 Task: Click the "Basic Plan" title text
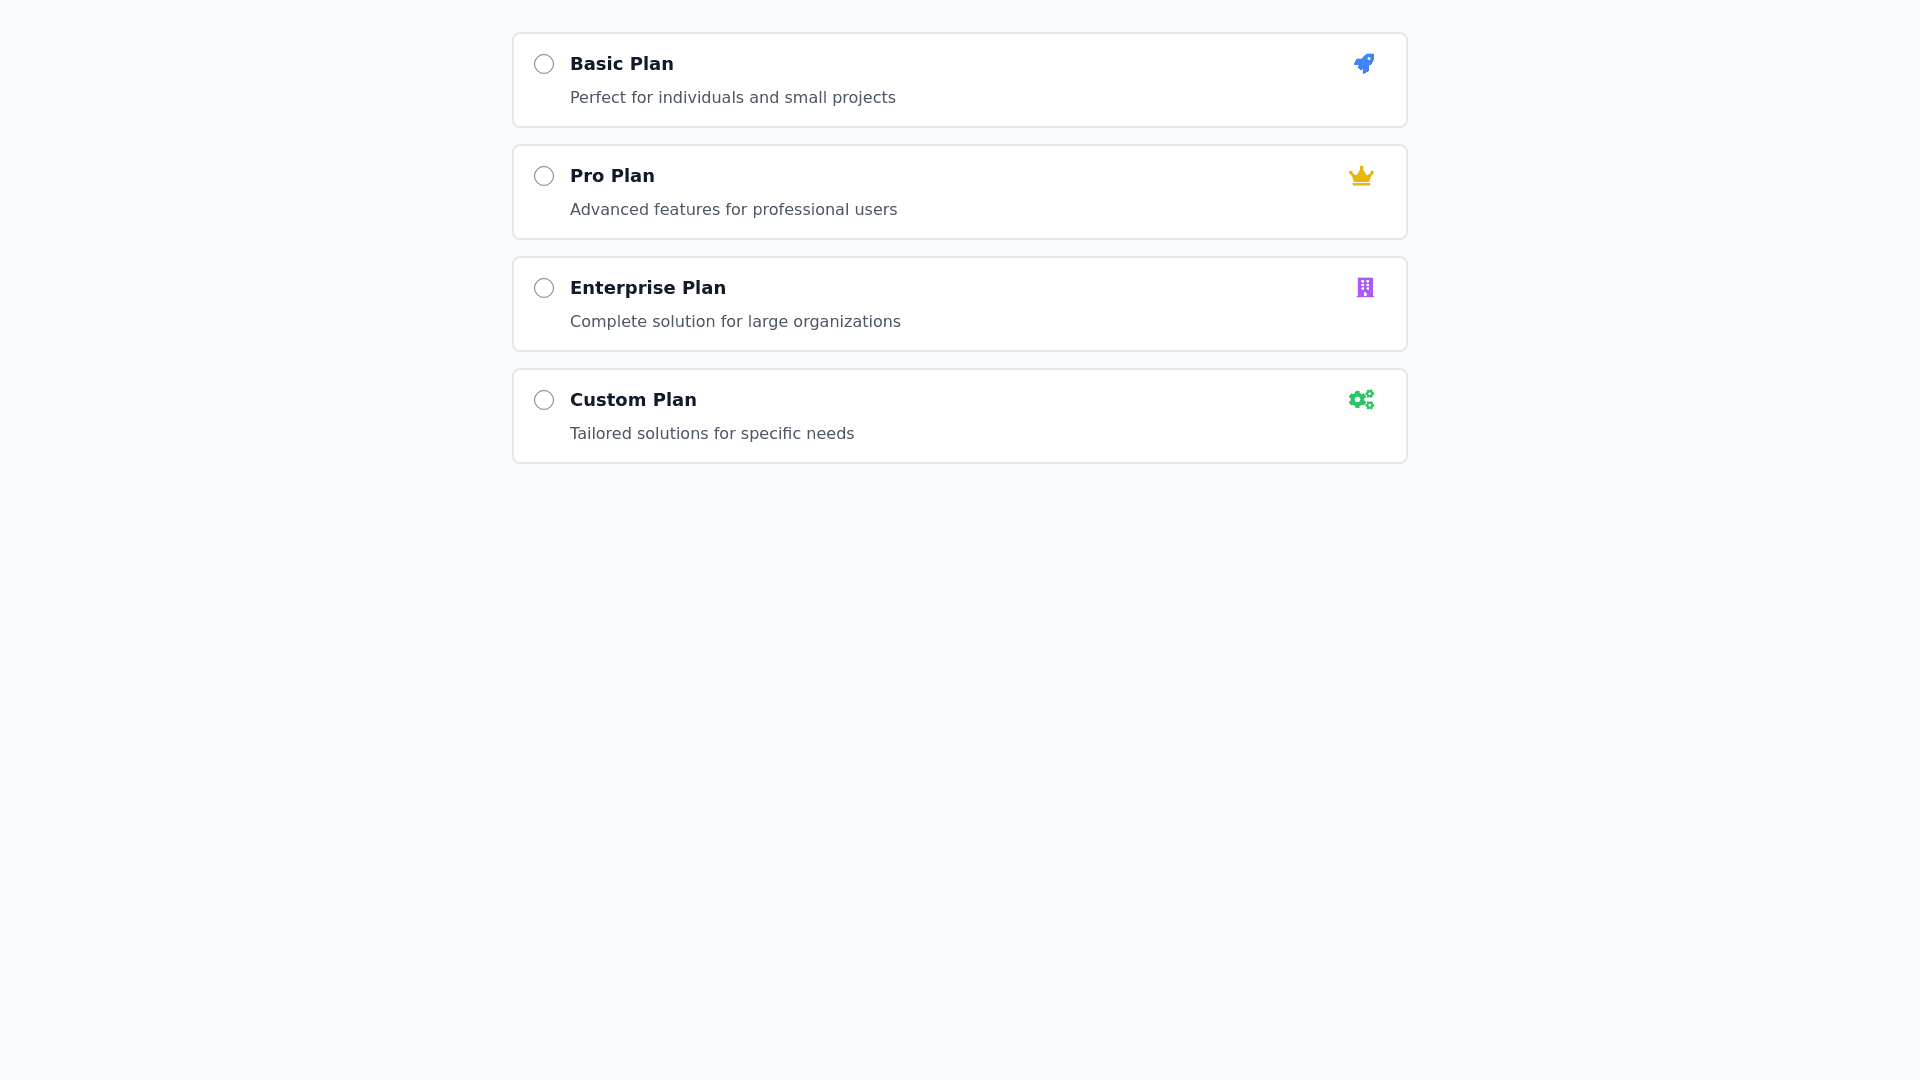(622, 64)
